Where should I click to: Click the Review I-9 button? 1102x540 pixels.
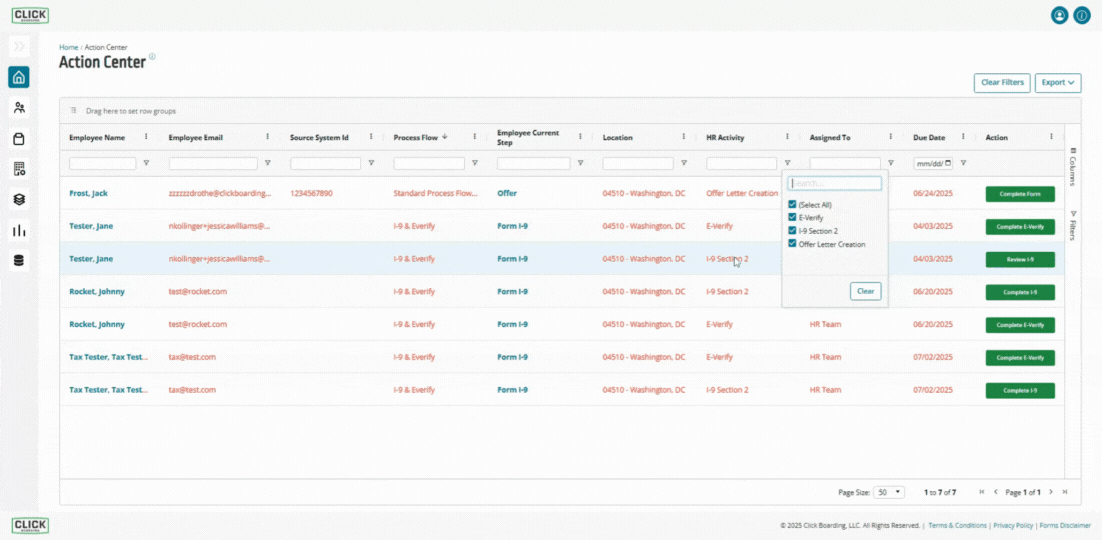click(x=1020, y=259)
